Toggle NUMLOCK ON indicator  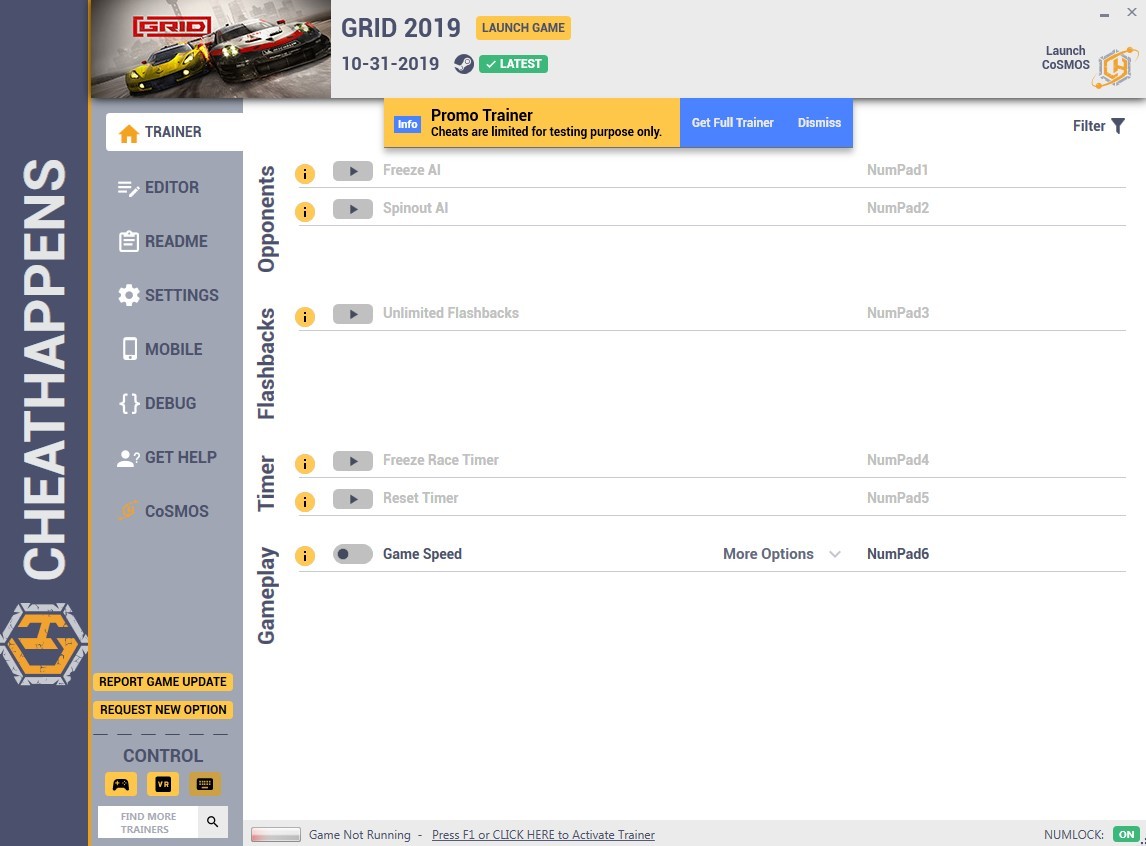pos(1126,834)
